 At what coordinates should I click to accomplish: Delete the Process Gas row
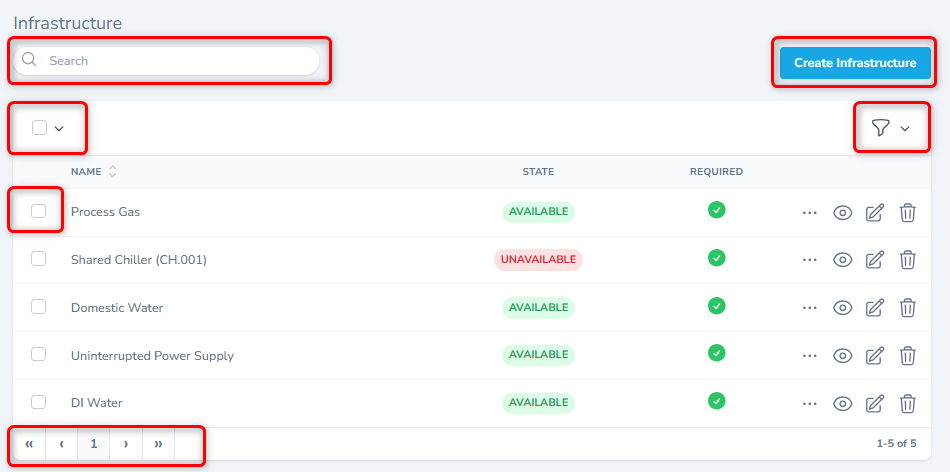click(x=907, y=212)
